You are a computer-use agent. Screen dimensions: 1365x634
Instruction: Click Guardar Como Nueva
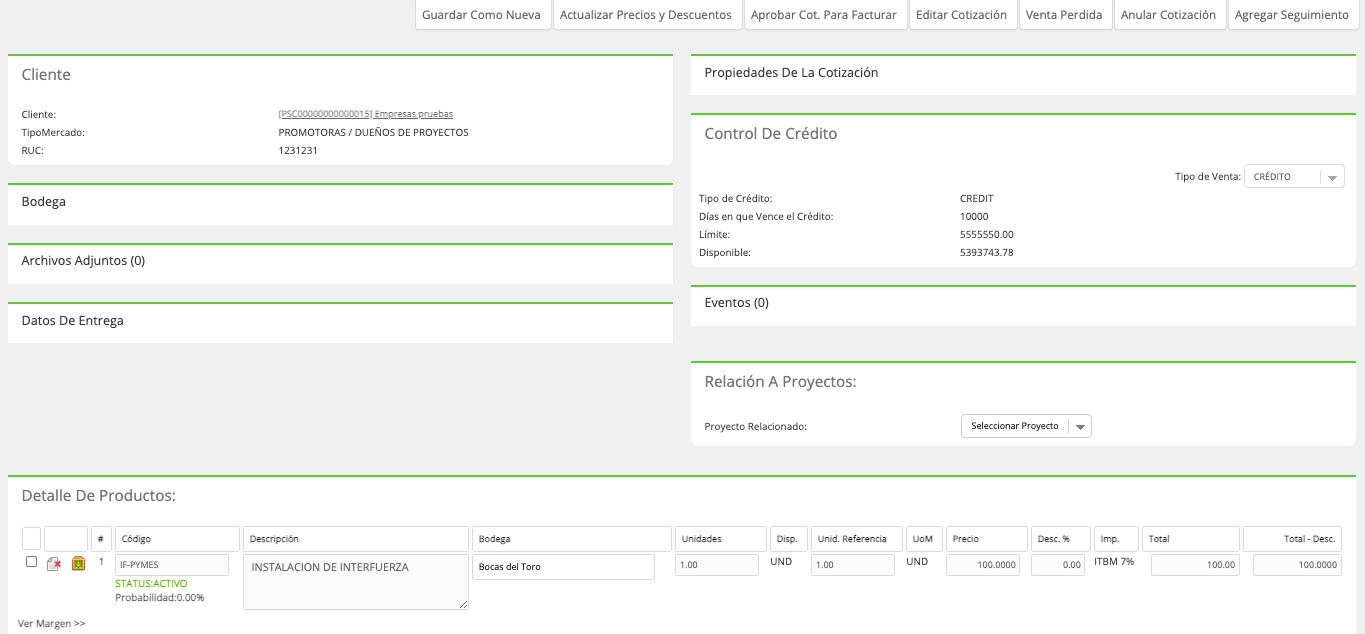[x=482, y=15]
